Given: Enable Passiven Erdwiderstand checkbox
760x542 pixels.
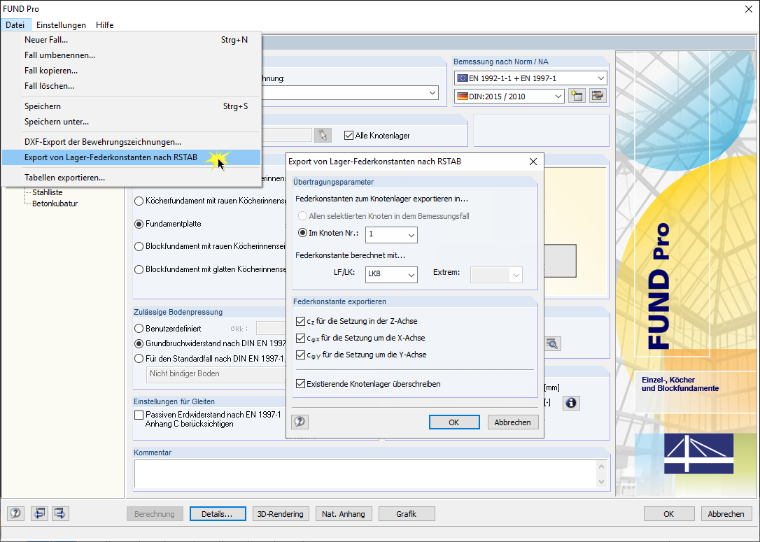Looking at the screenshot, I should coord(139,415).
